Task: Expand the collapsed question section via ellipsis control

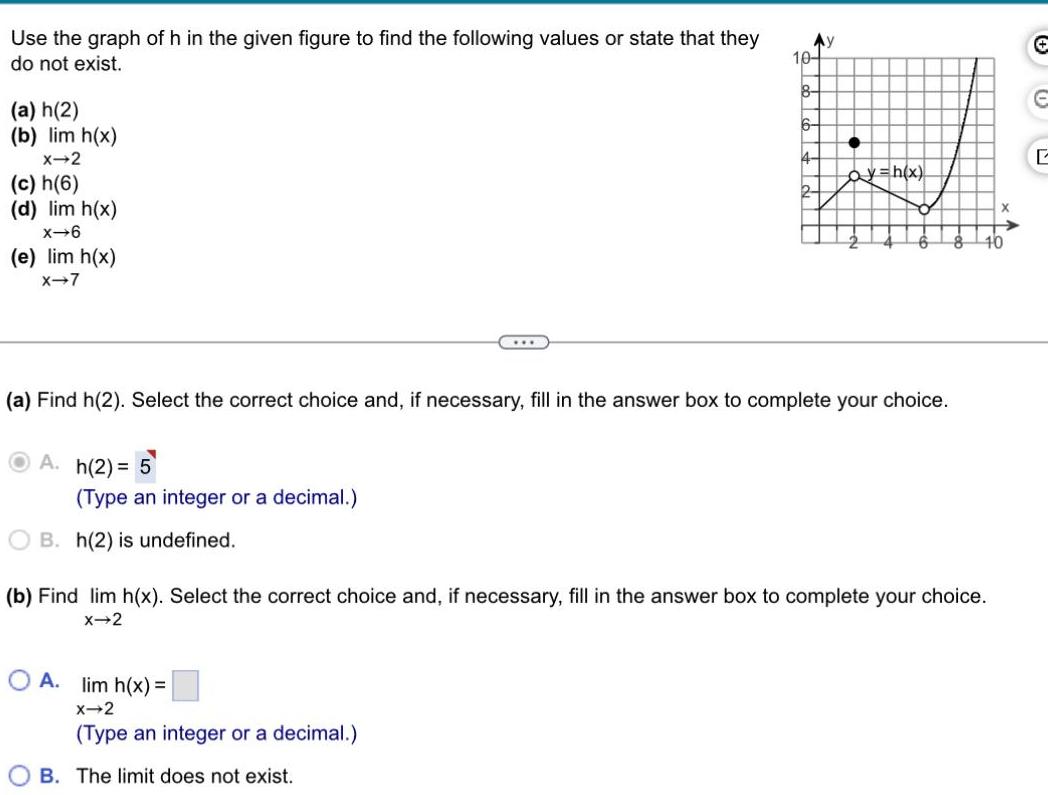Action: 523,342
